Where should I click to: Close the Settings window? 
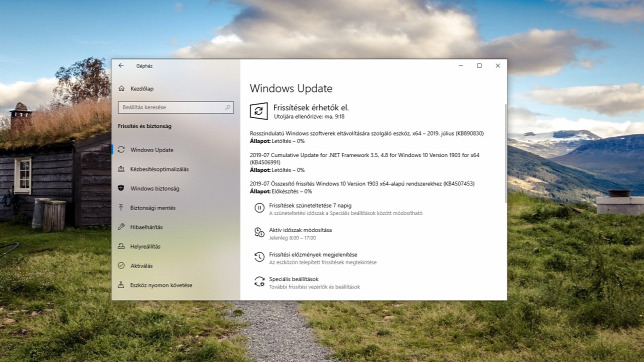coord(498,66)
